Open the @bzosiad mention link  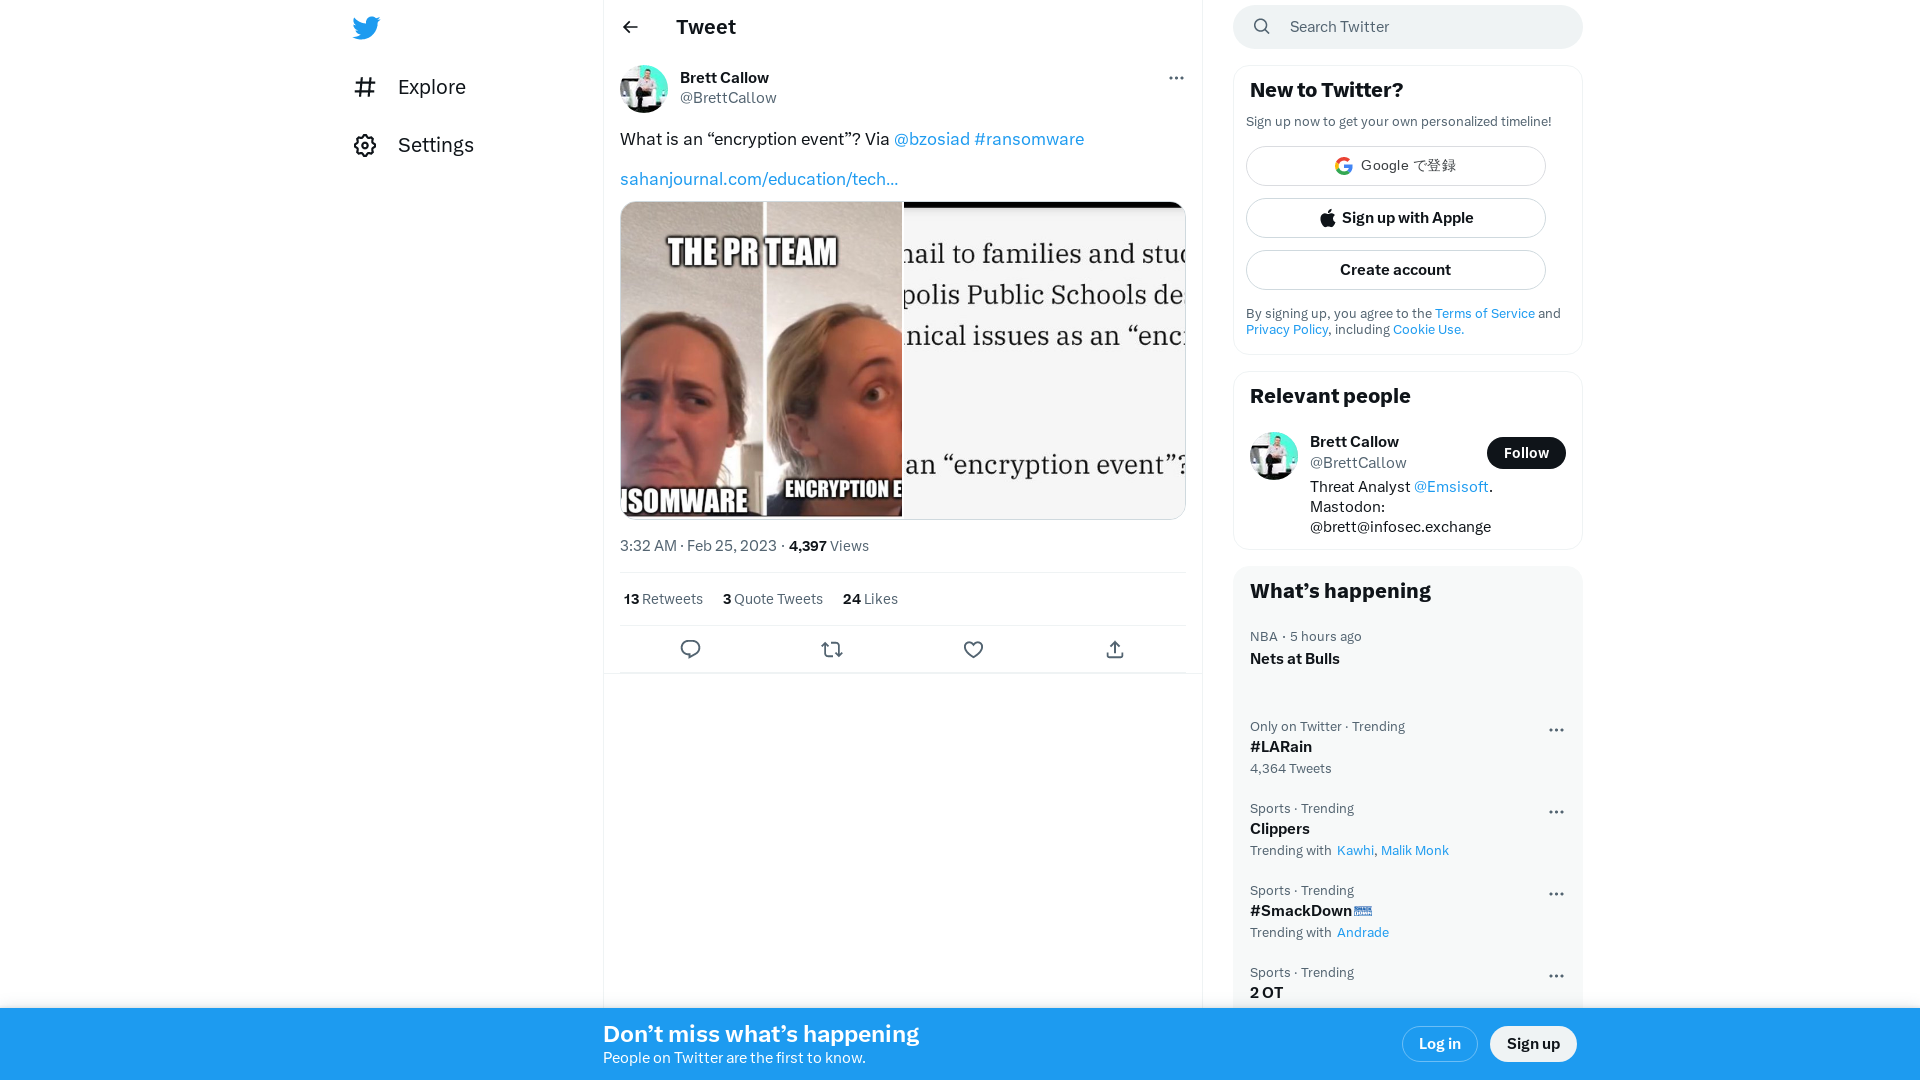931,139
